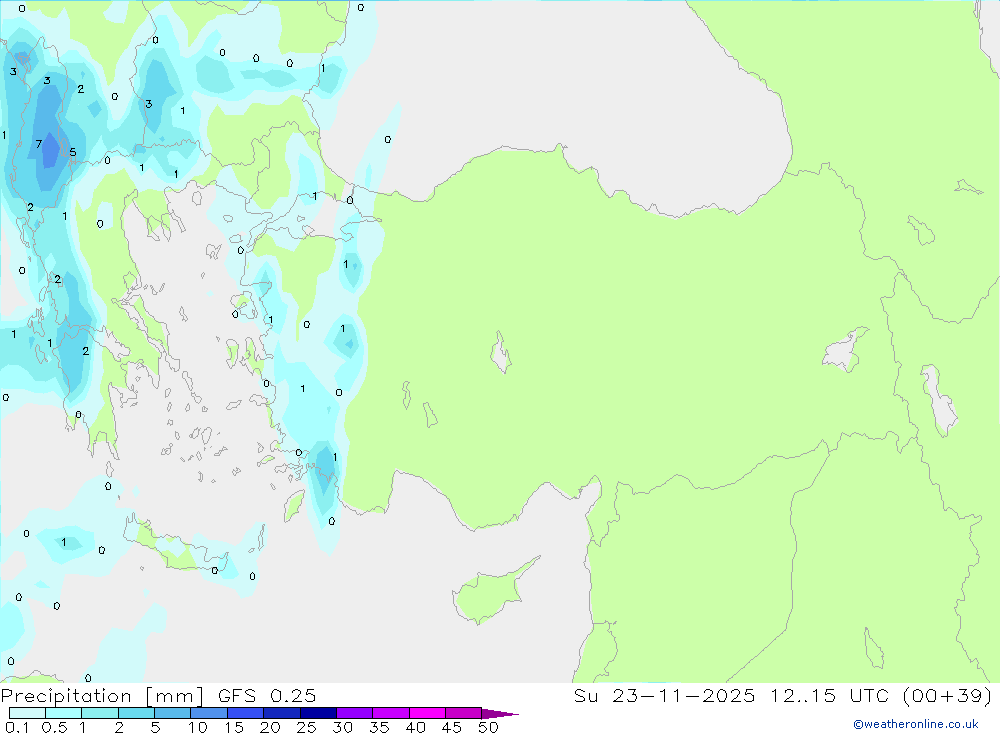This screenshot has width=1000, height=733.
Task: Click the 25–30 mm navy legend swatch
Action: coord(318,713)
